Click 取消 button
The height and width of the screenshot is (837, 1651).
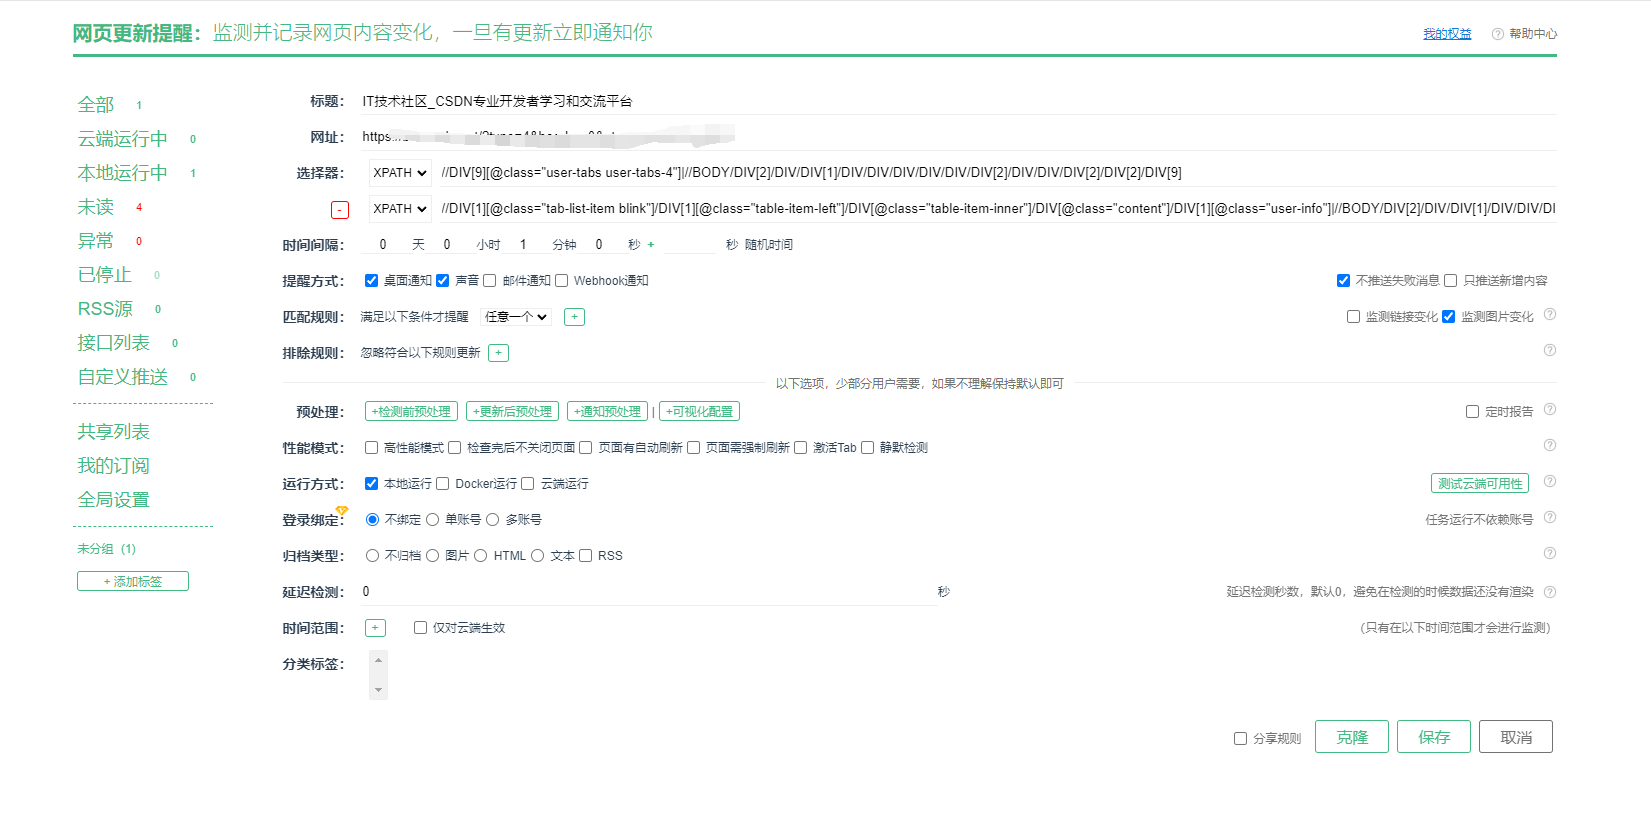pyautogui.click(x=1516, y=737)
